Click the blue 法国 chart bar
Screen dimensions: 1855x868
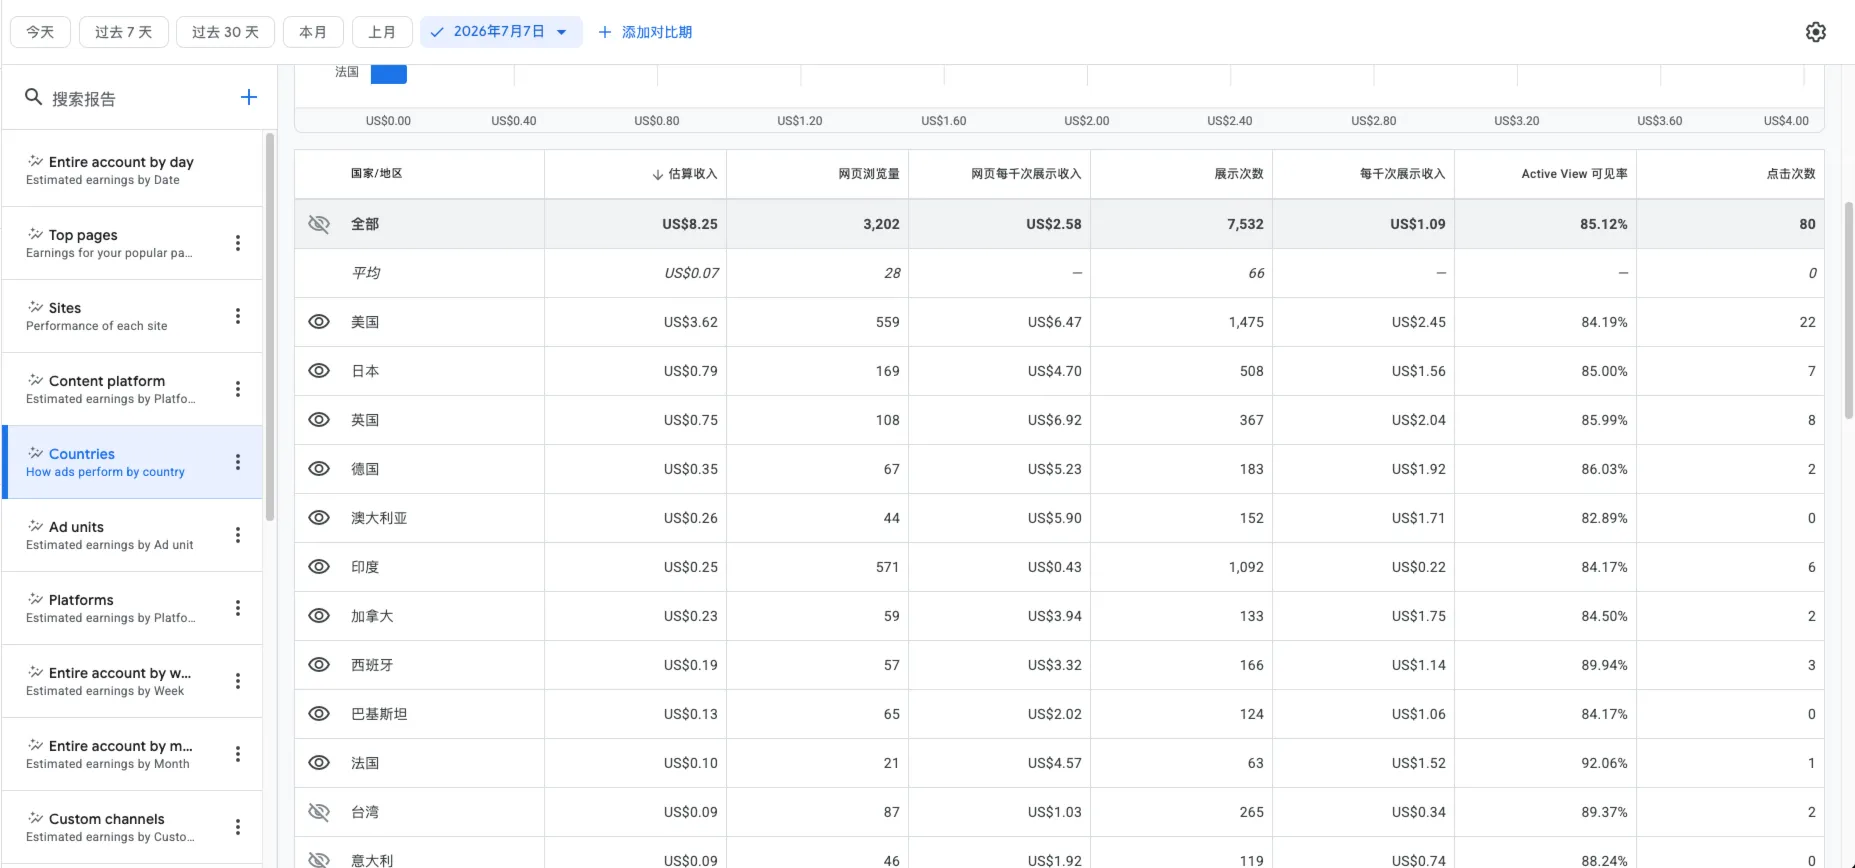[x=388, y=73]
